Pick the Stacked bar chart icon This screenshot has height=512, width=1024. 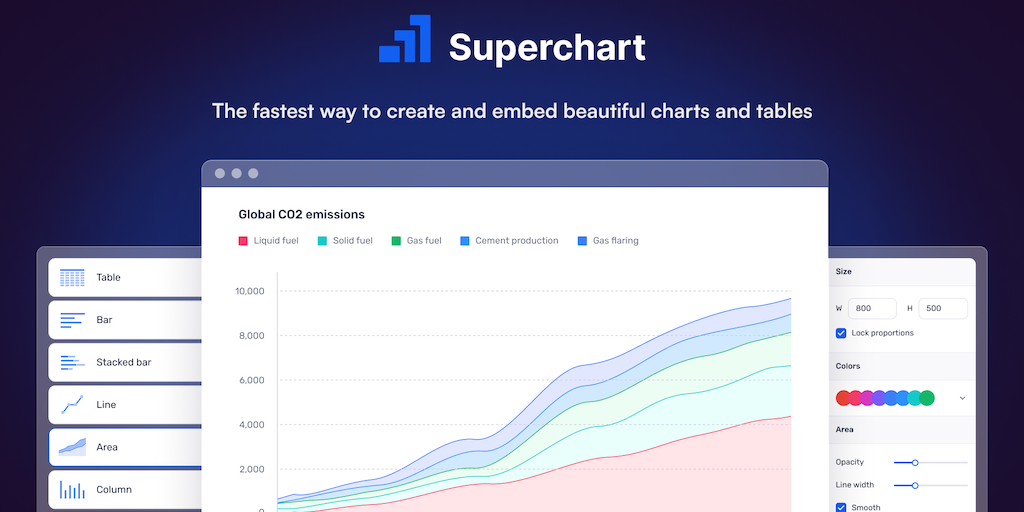[x=72, y=362]
